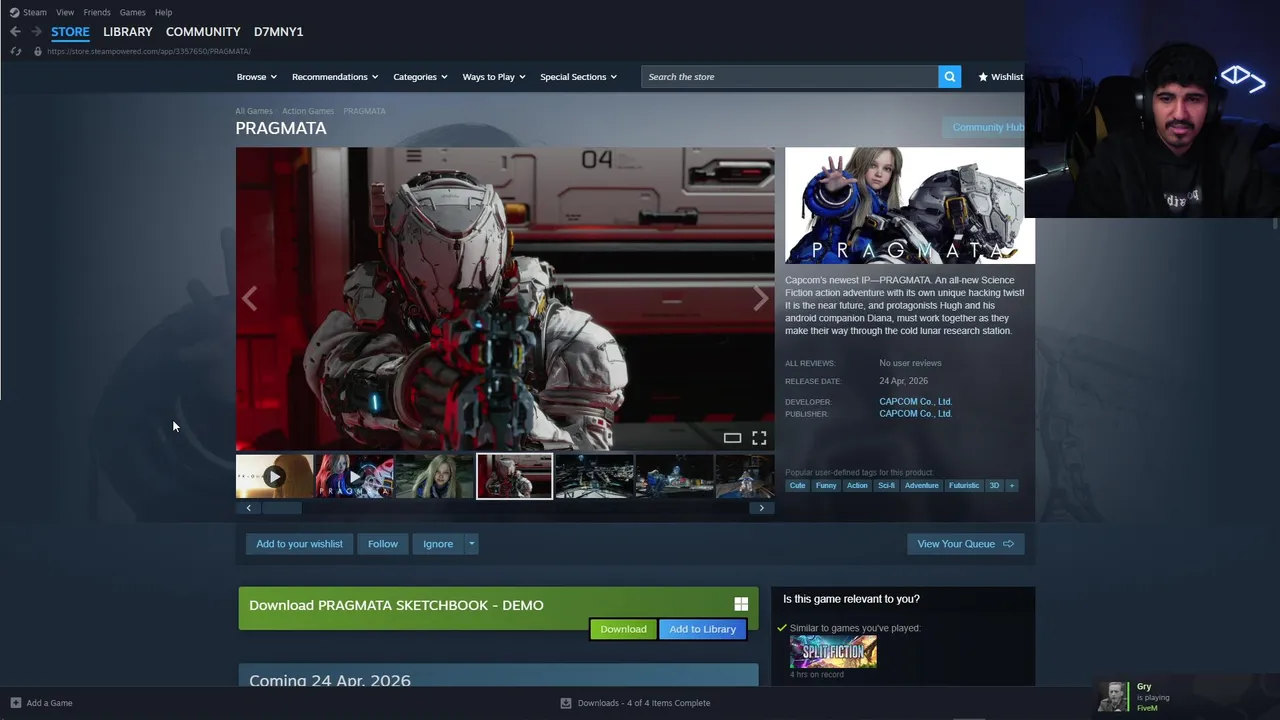
Task: Click Add to Library button
Action: (702, 629)
